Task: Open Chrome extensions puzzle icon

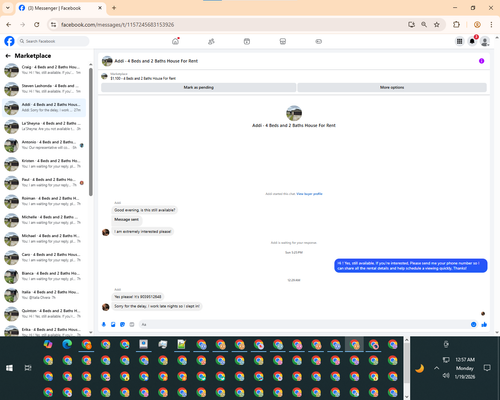Action: pyautogui.click(x=456, y=25)
